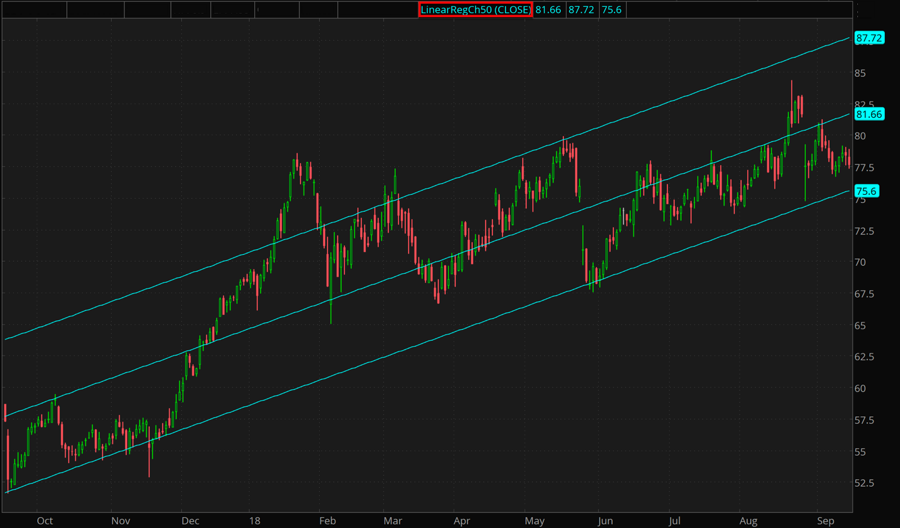This screenshot has width=900, height=528.
Task: Click the 75.6 lower channel price bubble
Action: [x=866, y=191]
